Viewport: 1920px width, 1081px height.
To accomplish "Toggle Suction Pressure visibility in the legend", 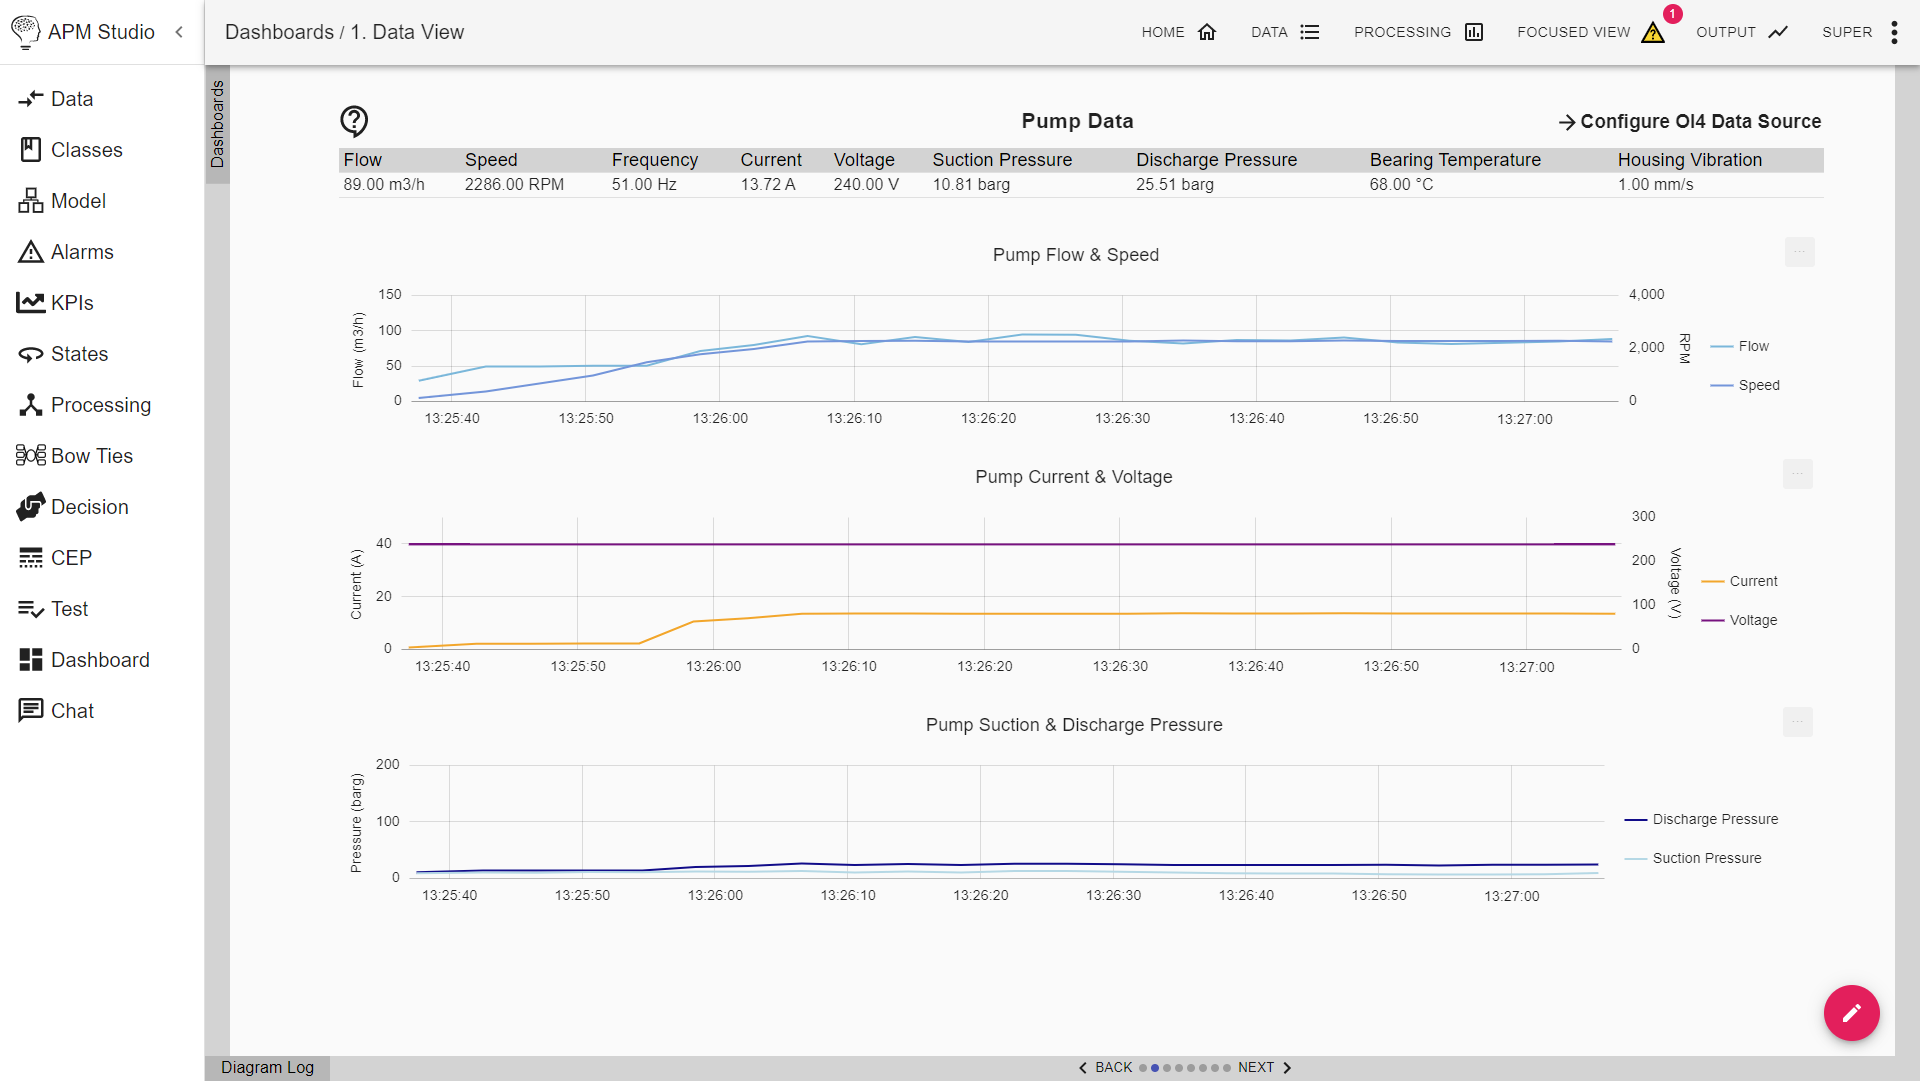I will click(x=1705, y=858).
